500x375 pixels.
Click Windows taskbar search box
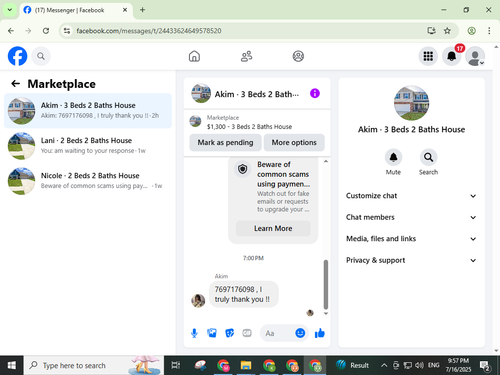click(94, 365)
